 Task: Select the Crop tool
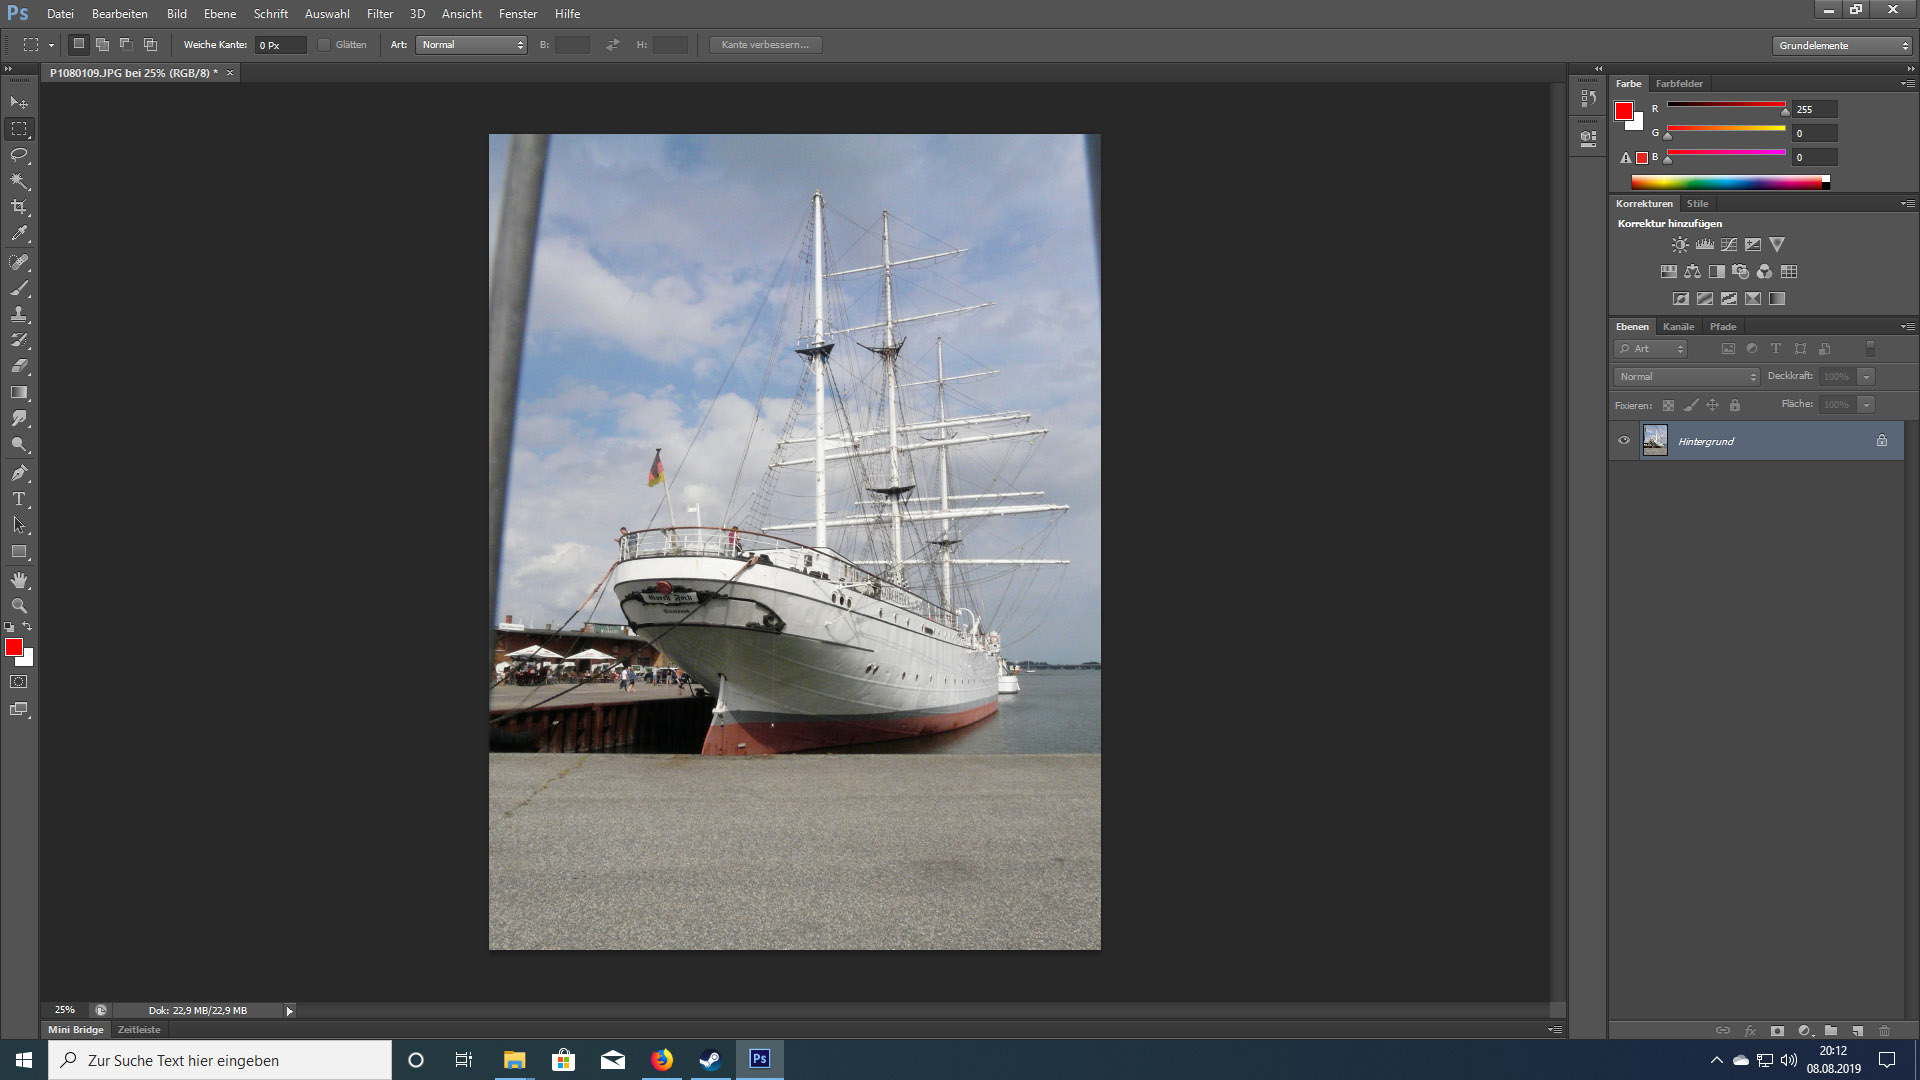coord(19,207)
